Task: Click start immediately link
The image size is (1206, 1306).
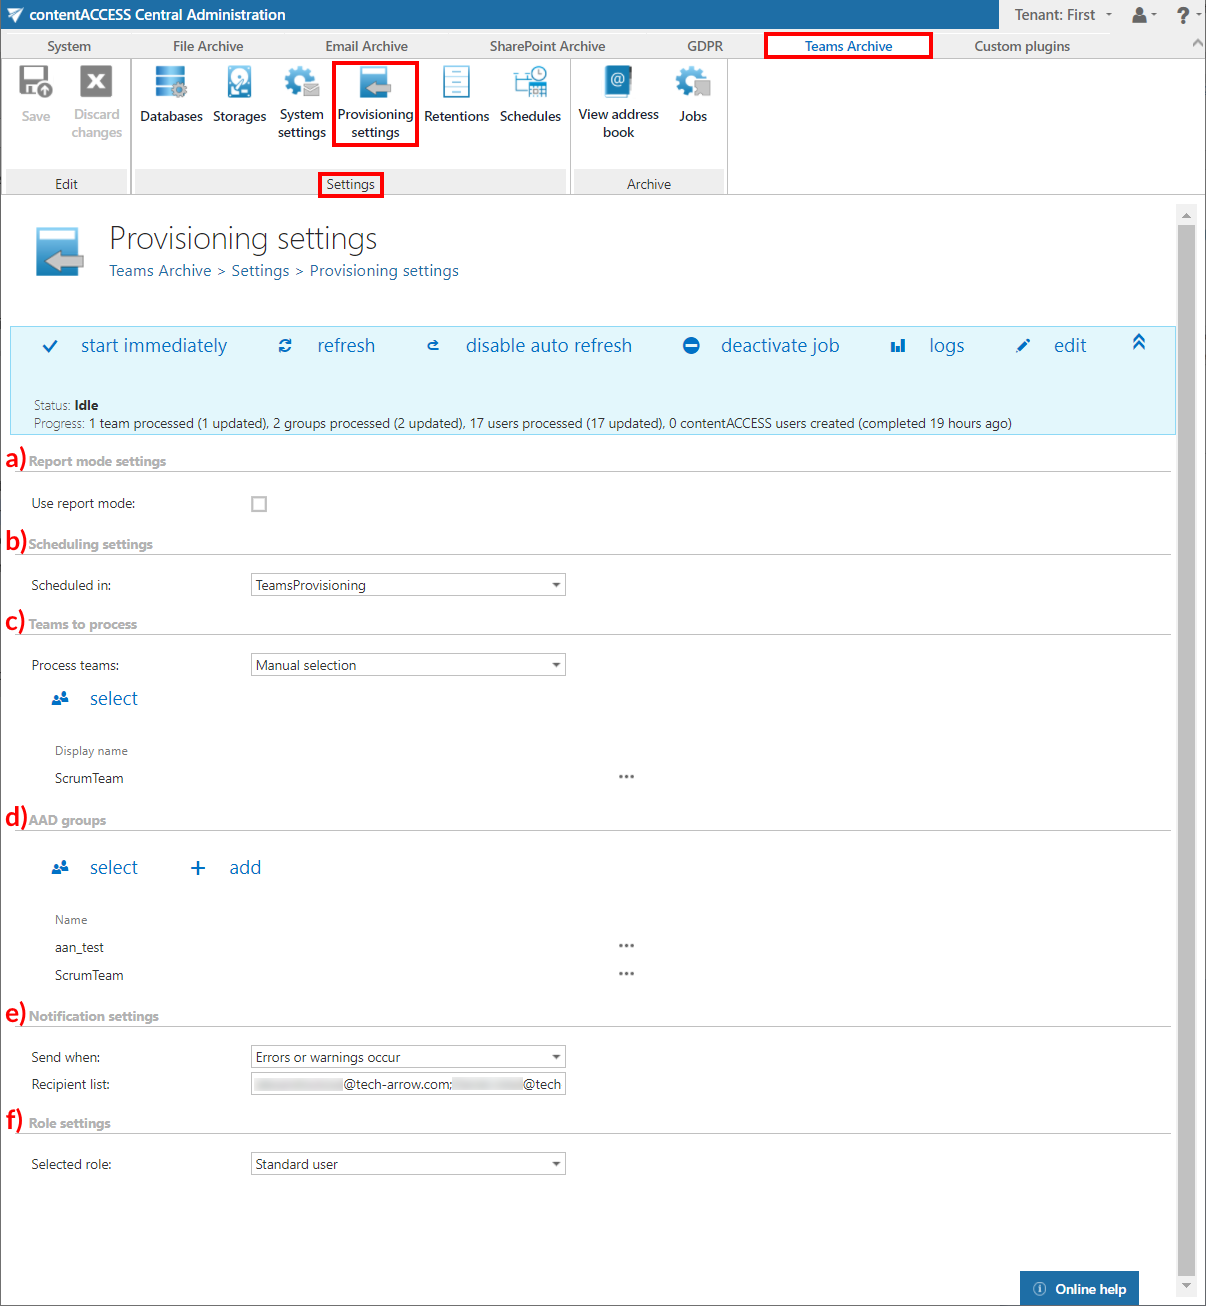Action: [x=153, y=346]
